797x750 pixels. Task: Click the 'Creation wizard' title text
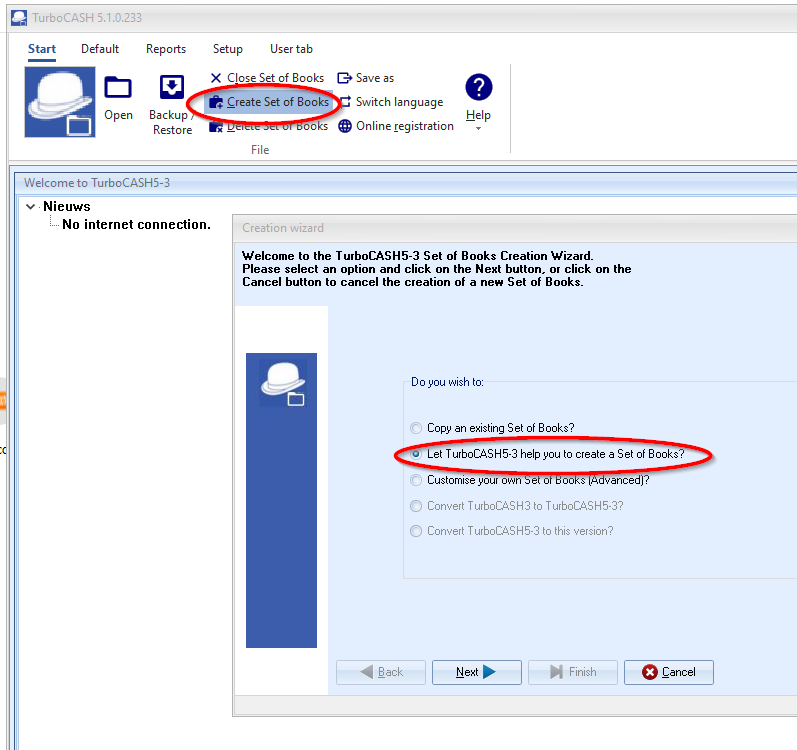[283, 228]
